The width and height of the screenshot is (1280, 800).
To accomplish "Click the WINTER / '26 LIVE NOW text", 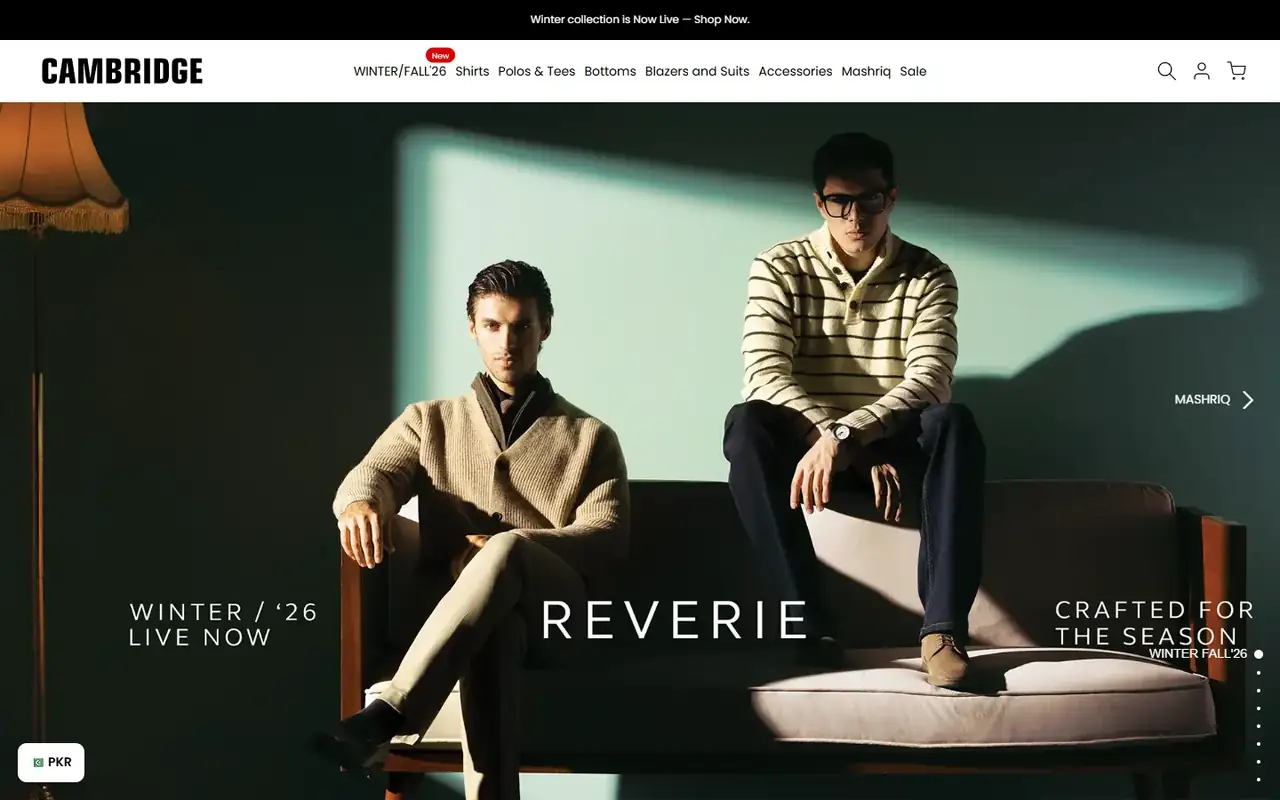I will coord(223,624).
